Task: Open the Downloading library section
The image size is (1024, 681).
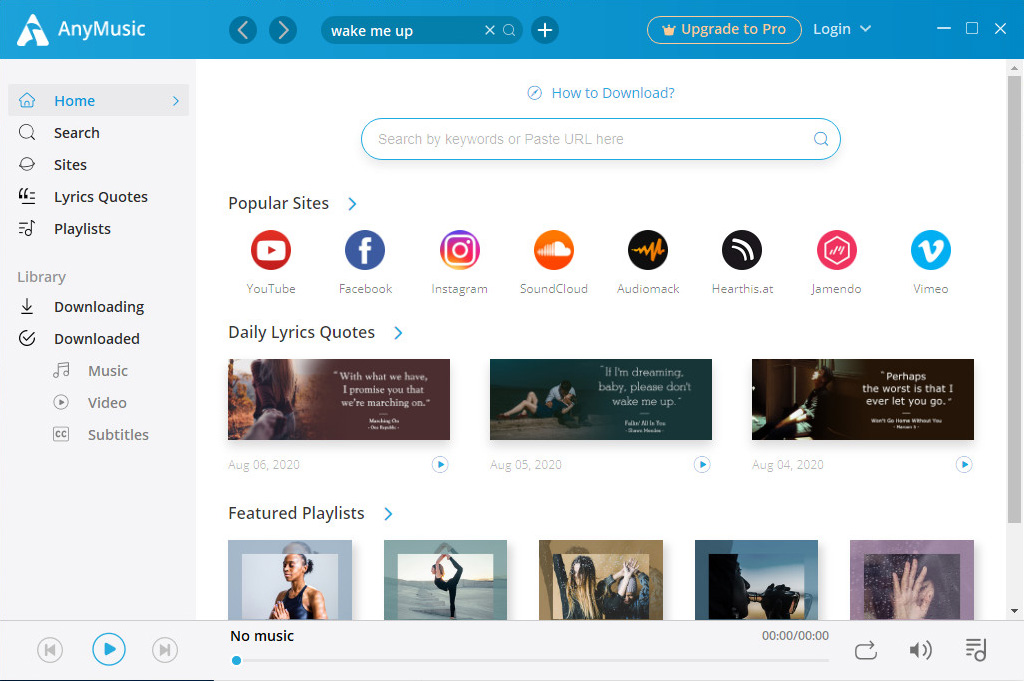Action: 99,307
